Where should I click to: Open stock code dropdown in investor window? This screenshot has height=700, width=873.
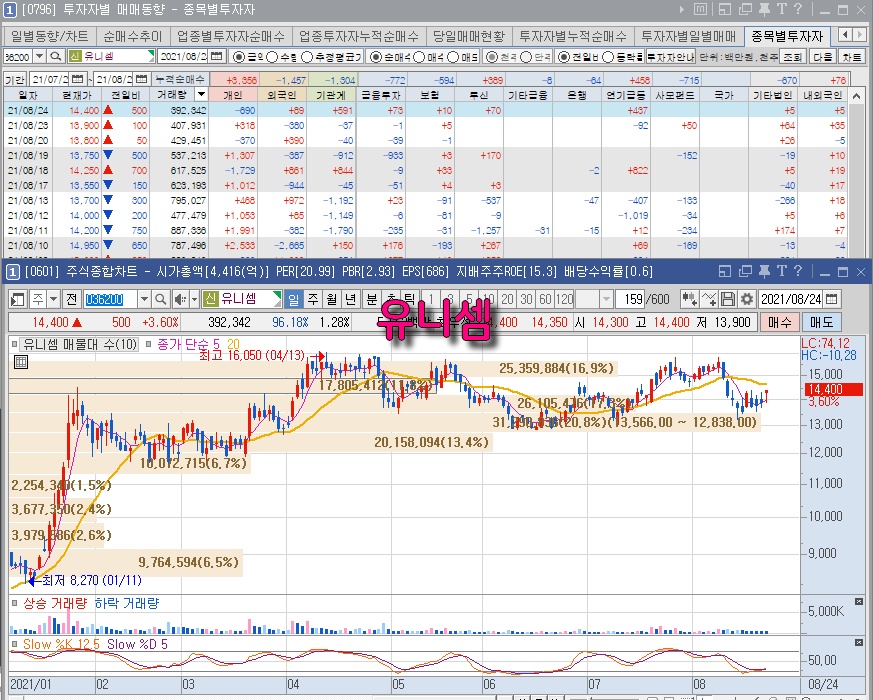[40, 57]
